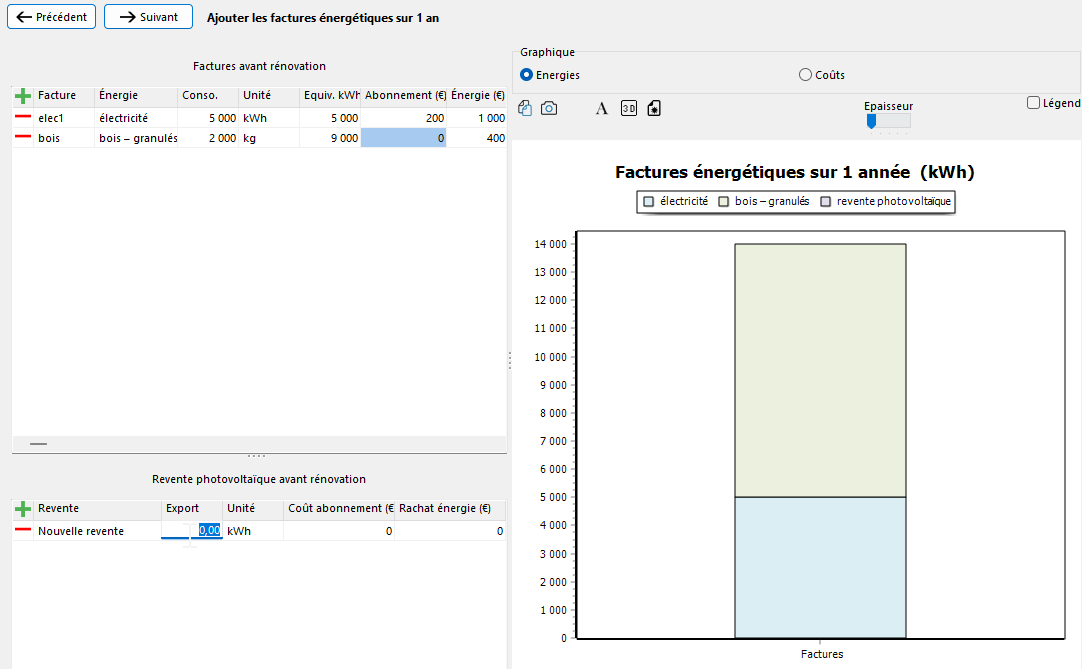Screen dimensions: 1082x669
Task: Take a snapshot with the camera icon
Action: [x=549, y=108]
